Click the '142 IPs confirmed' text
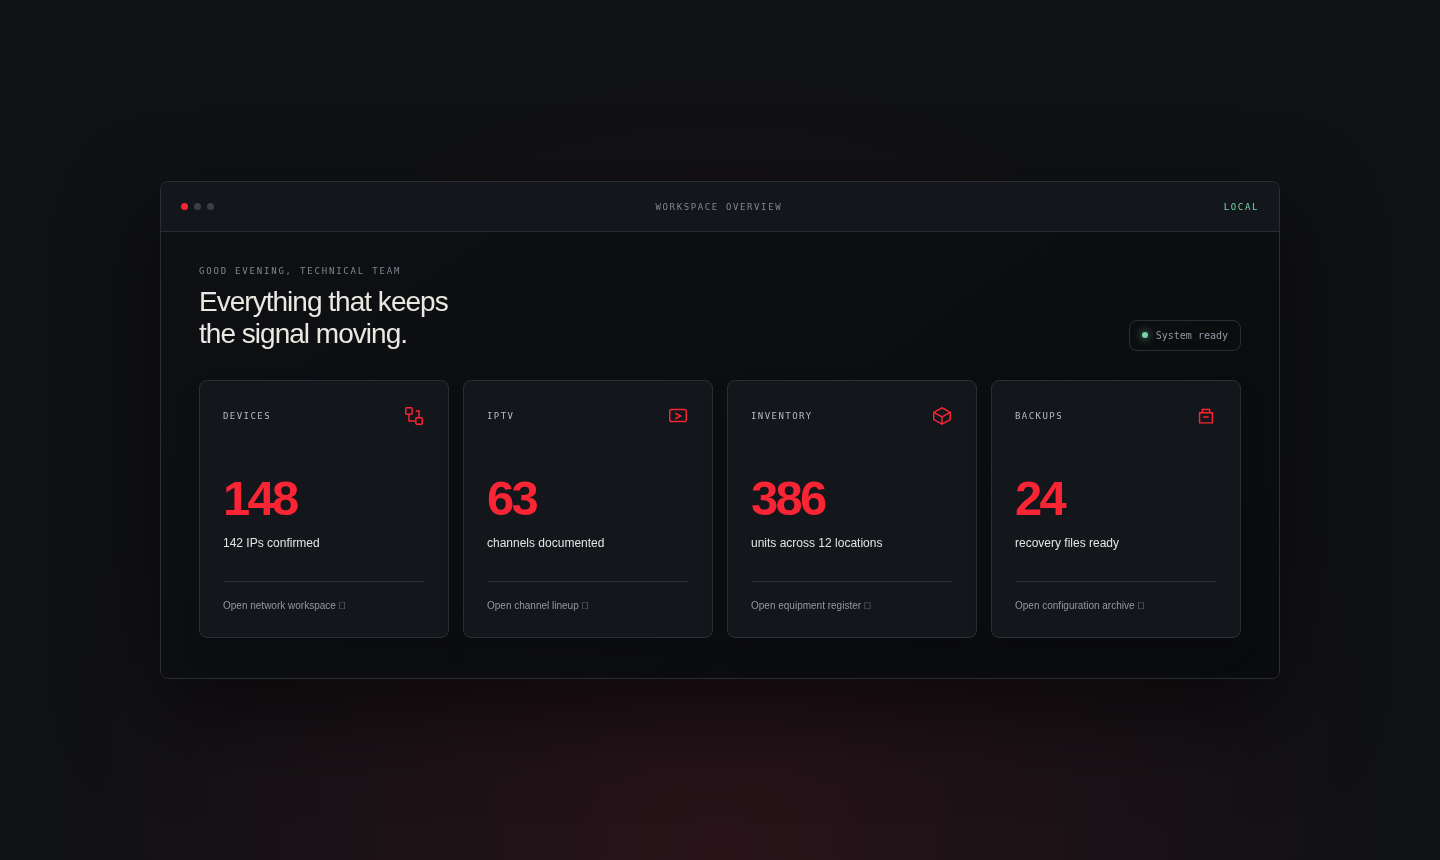The image size is (1440, 860). click(x=271, y=543)
